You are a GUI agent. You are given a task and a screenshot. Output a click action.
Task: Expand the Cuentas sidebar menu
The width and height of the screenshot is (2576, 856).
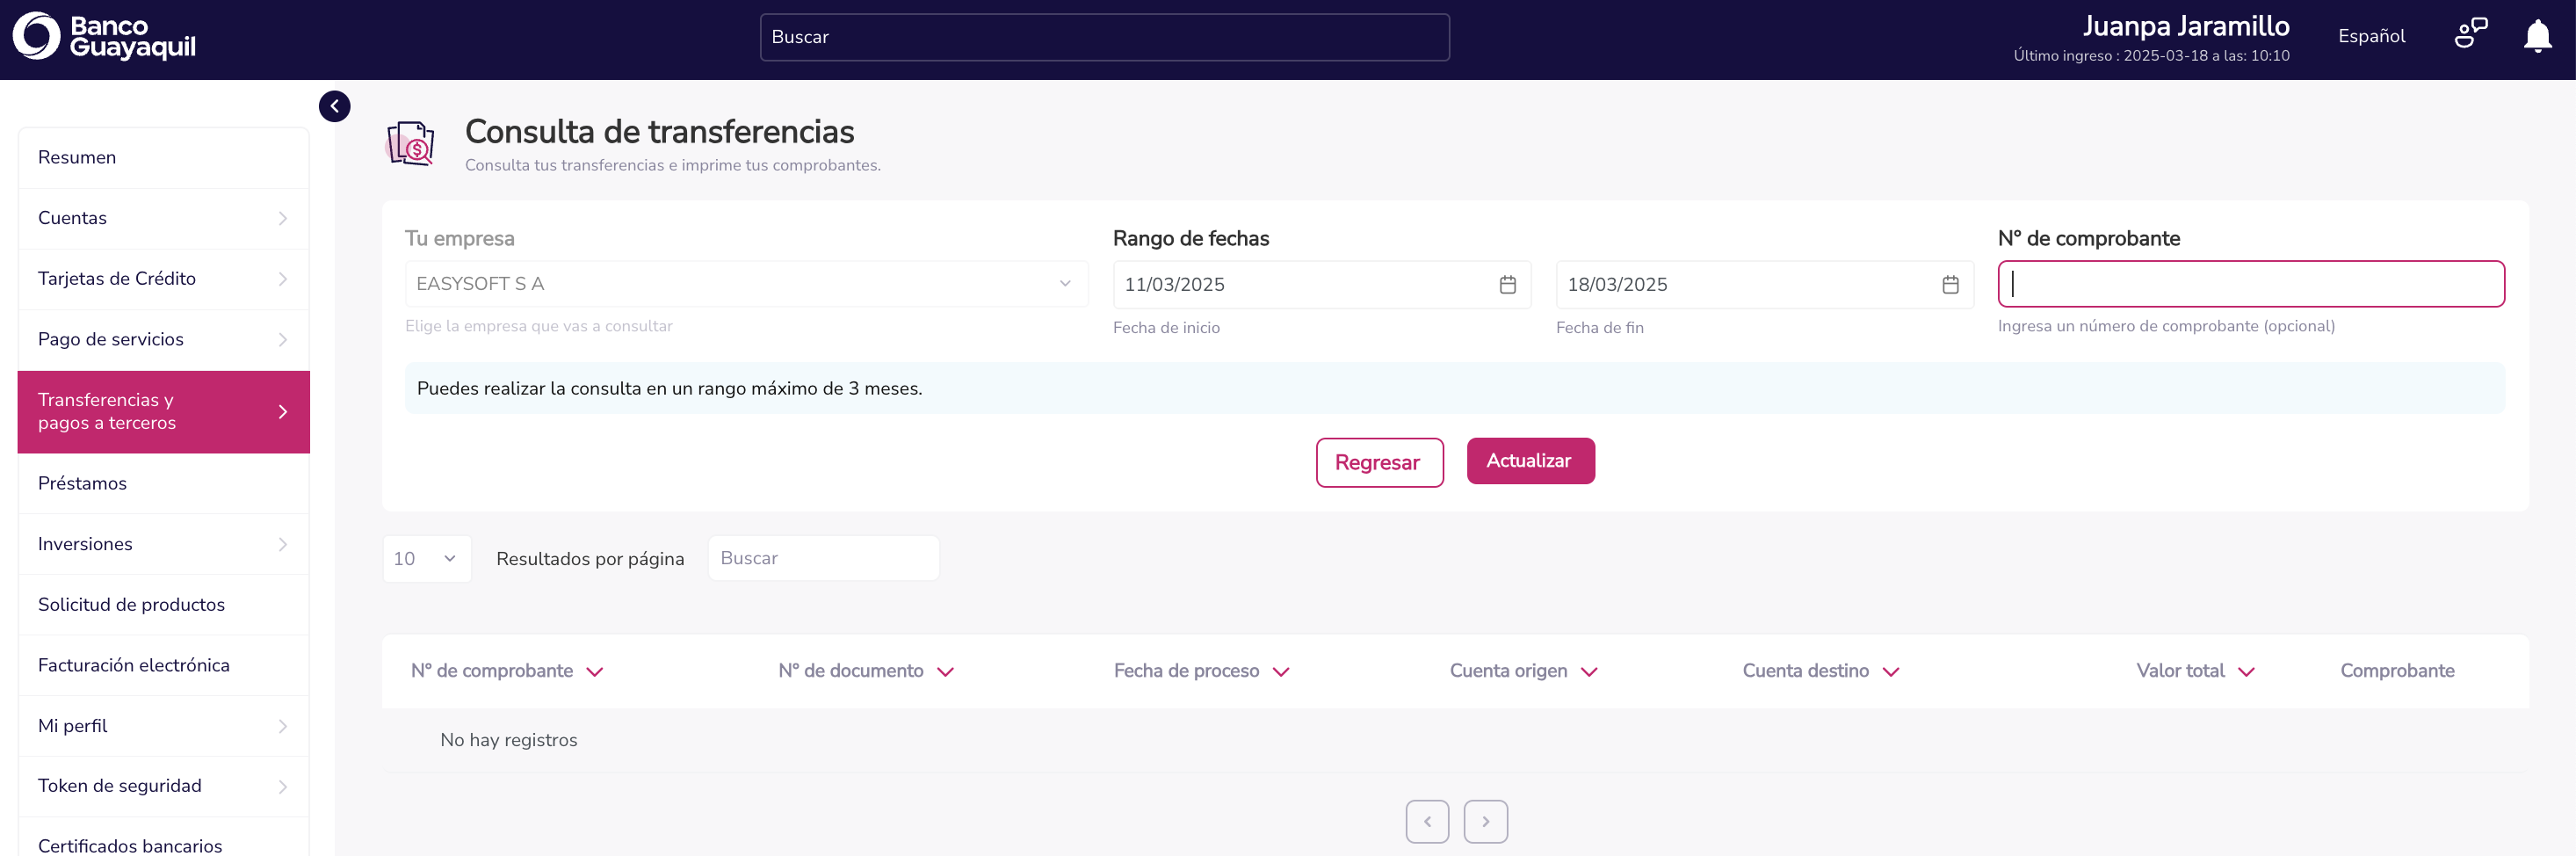pyautogui.click(x=163, y=218)
